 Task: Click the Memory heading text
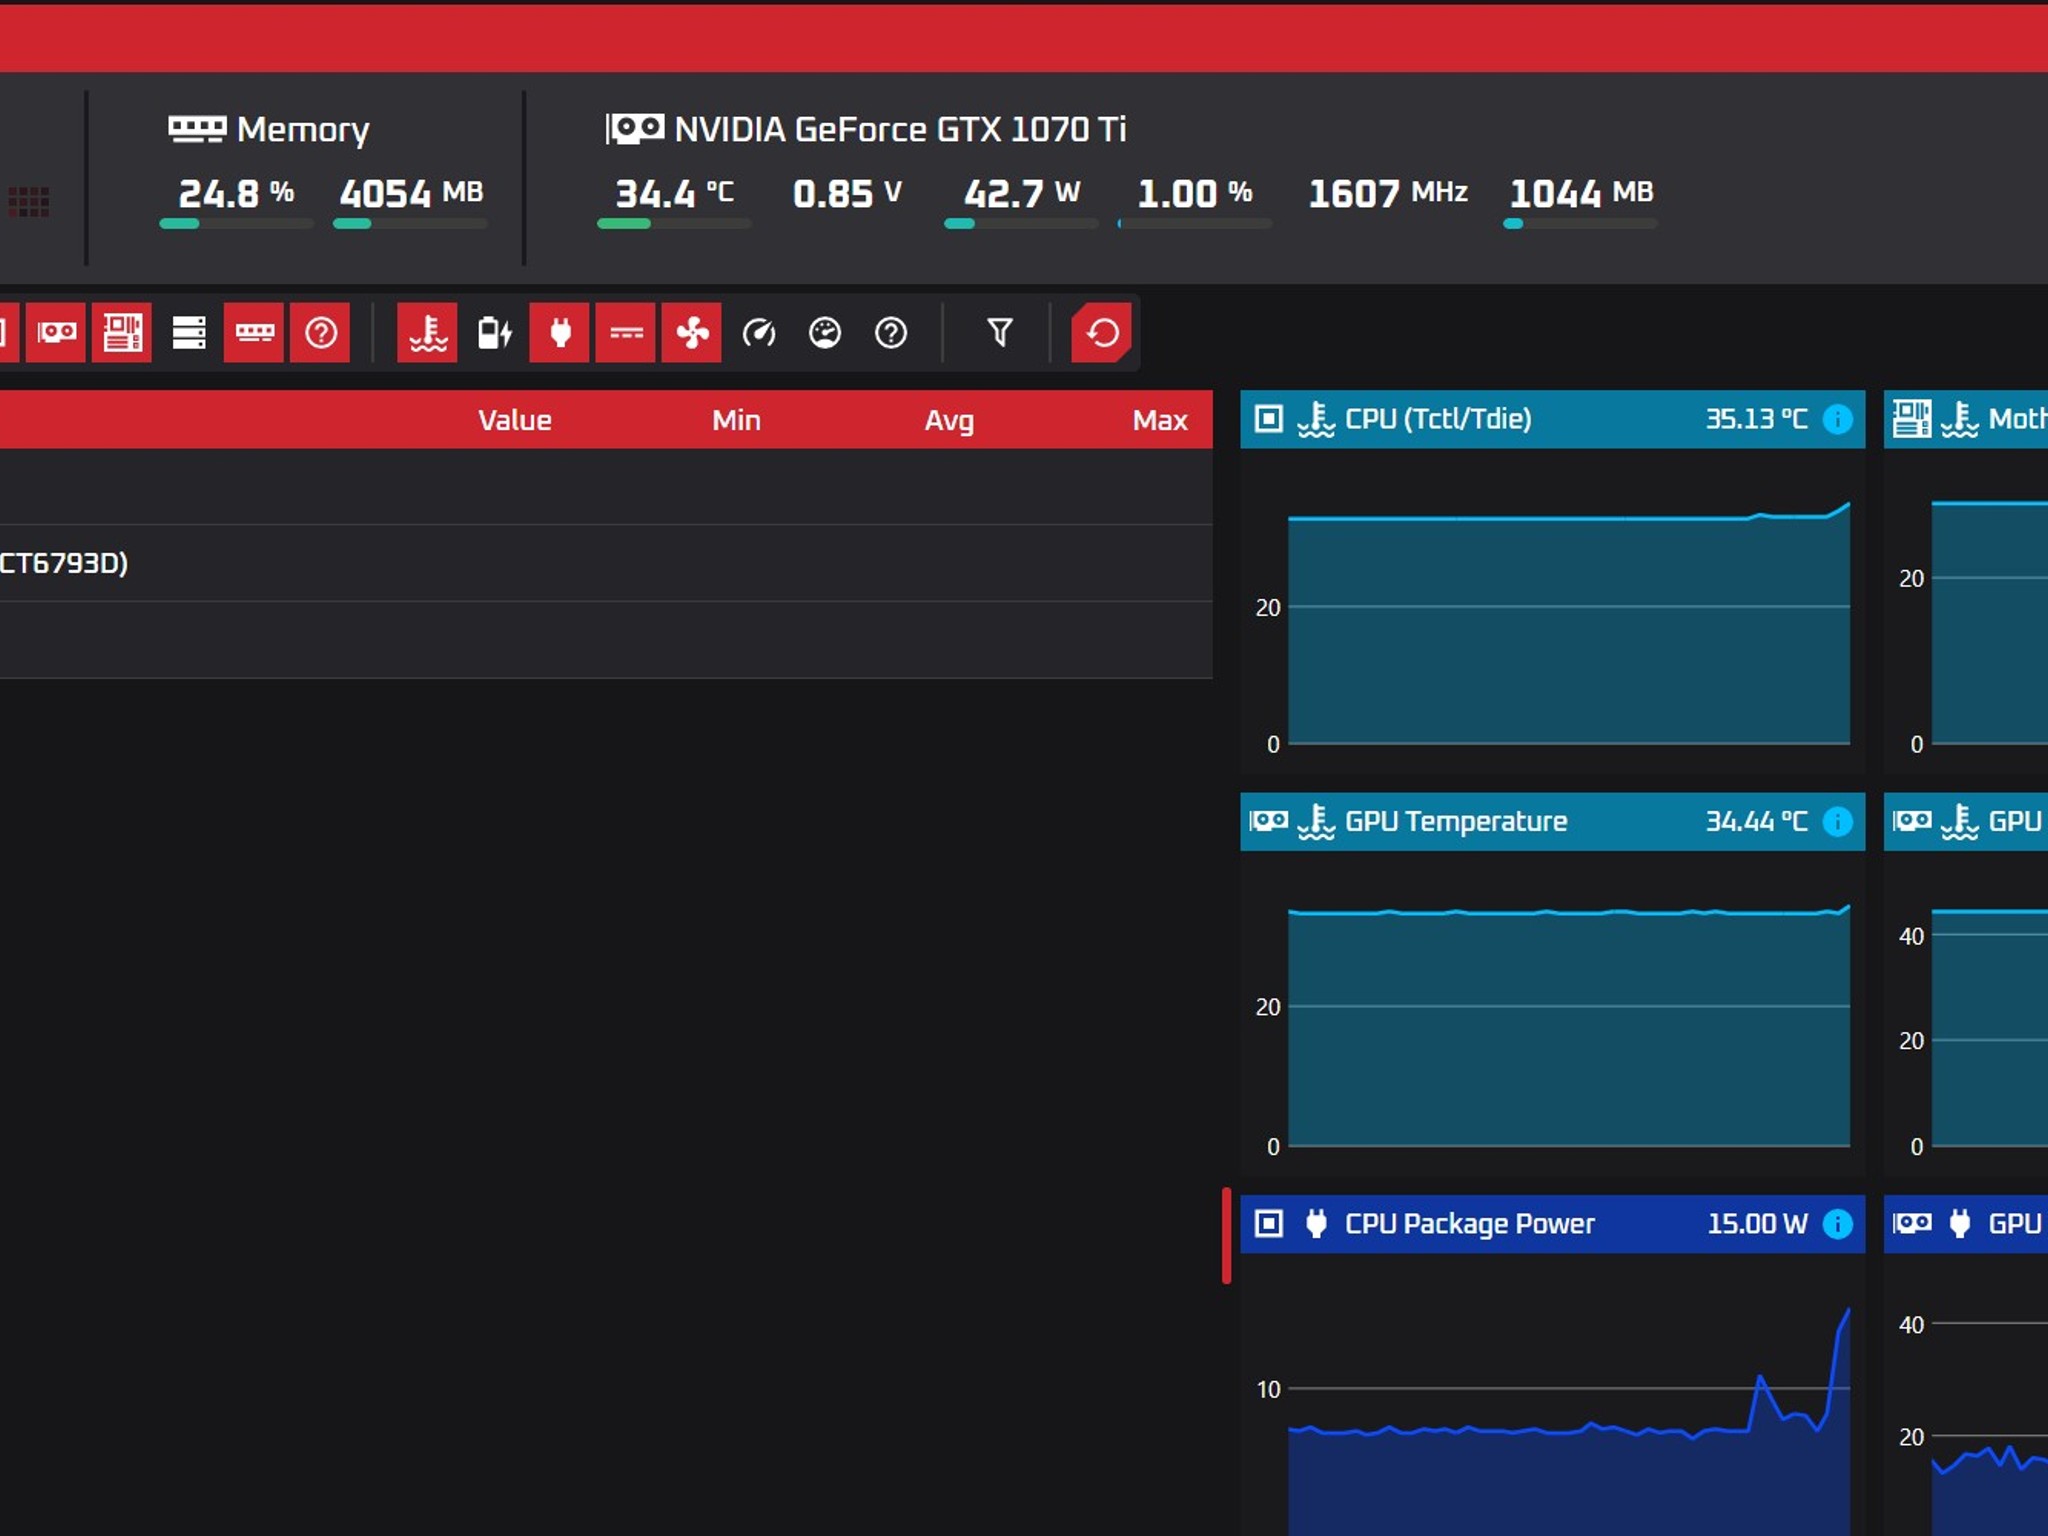point(303,130)
